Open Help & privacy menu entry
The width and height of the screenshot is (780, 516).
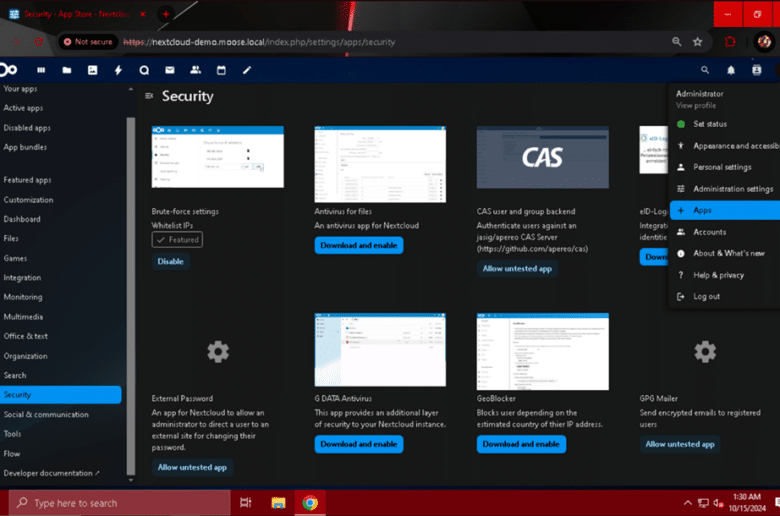pos(725,275)
